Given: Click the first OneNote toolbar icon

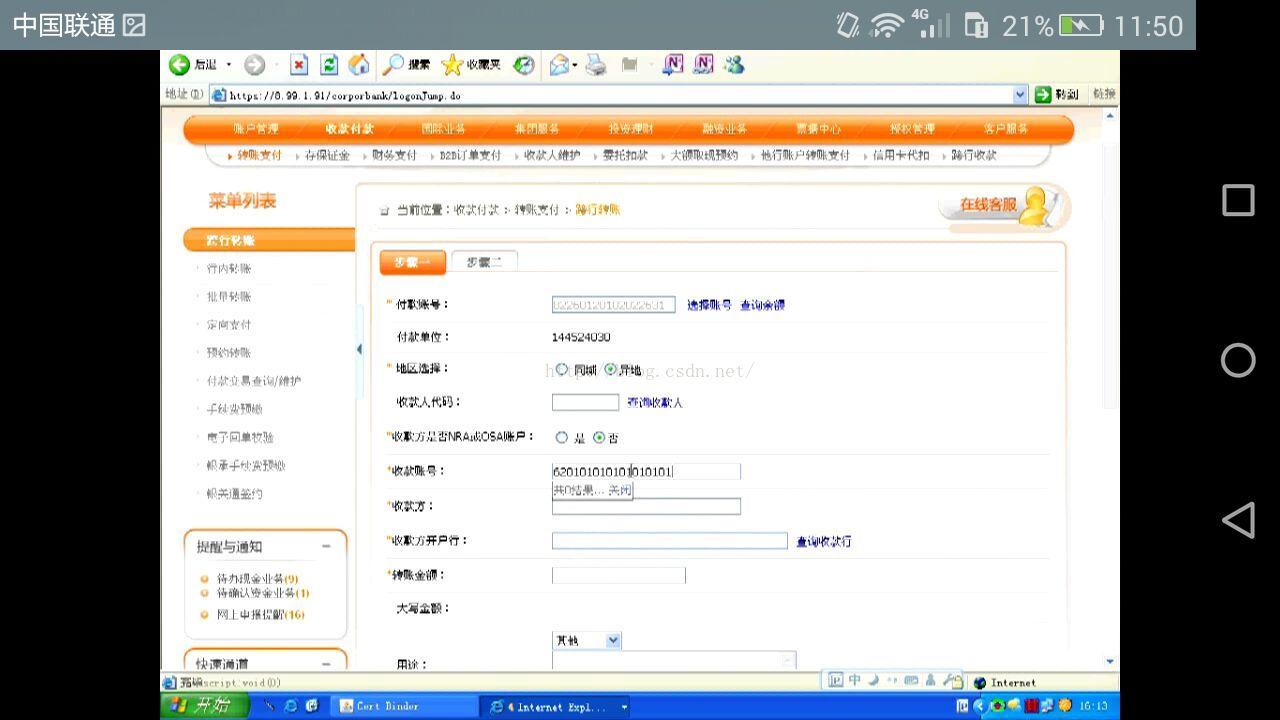Looking at the screenshot, I should coord(674,65).
